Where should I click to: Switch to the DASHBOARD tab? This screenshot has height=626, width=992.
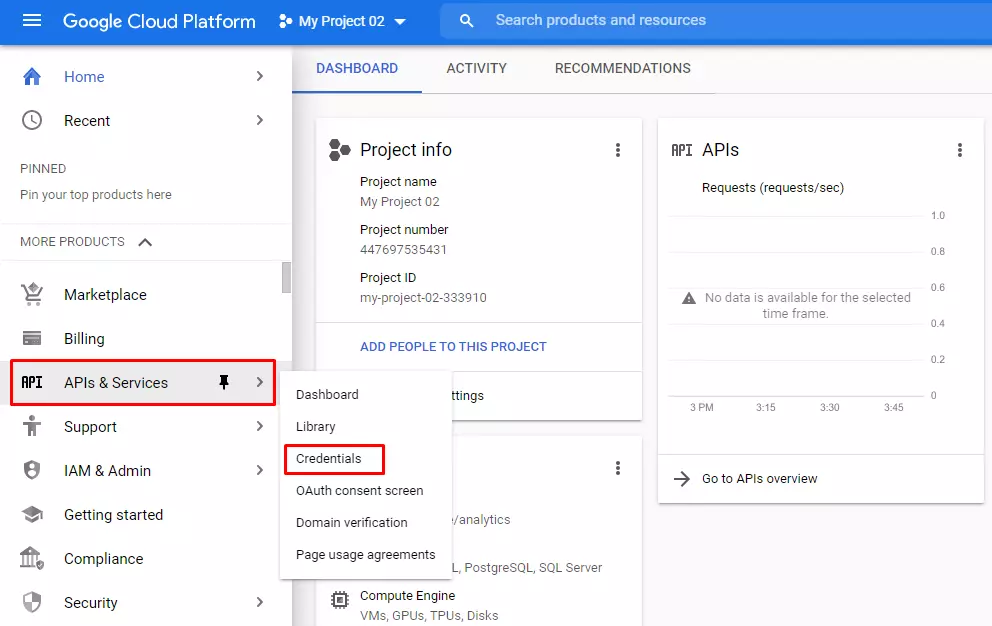coord(357,68)
